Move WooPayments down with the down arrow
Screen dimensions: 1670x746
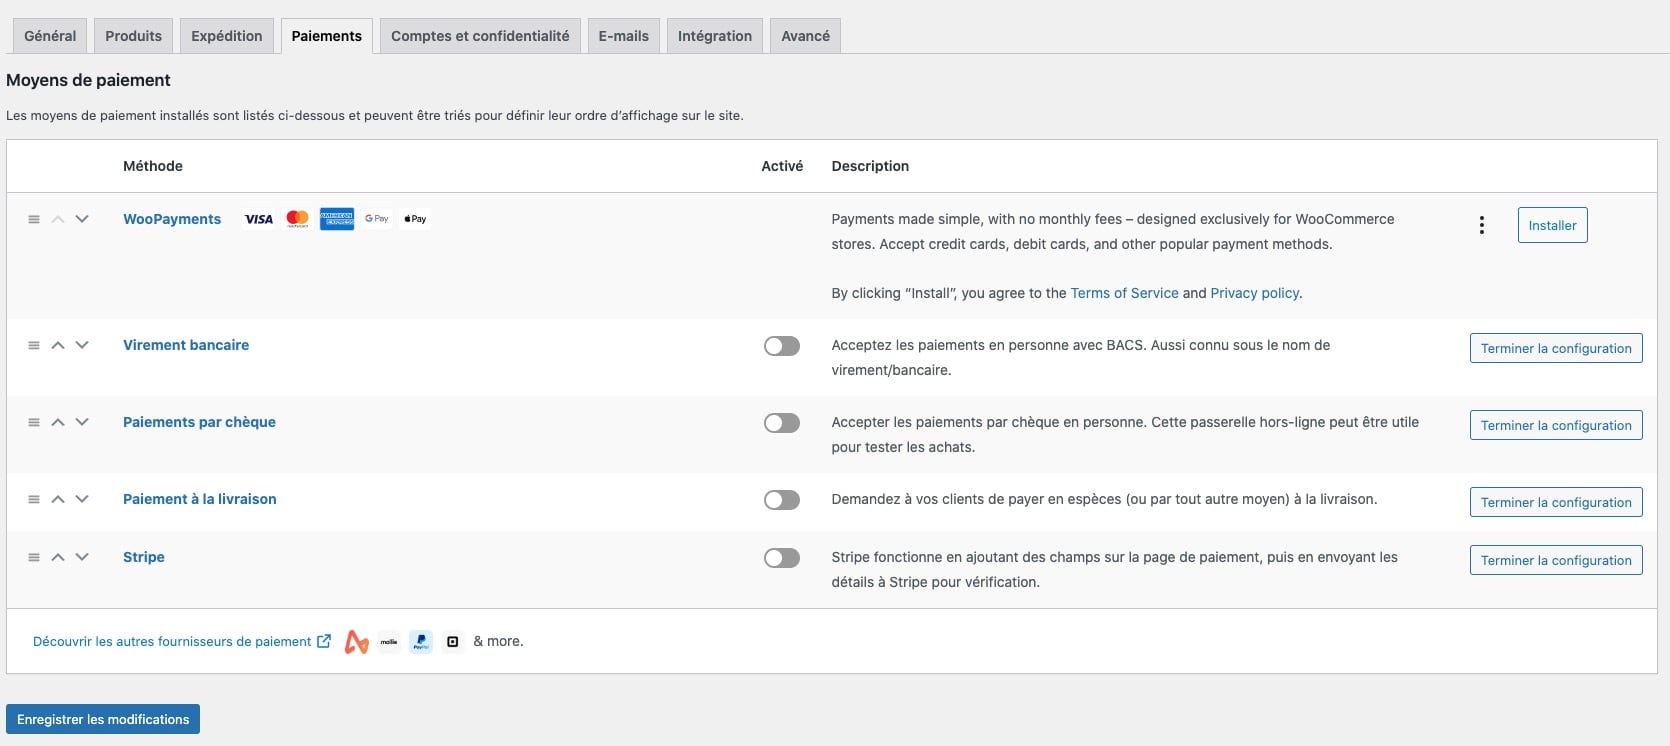[82, 219]
